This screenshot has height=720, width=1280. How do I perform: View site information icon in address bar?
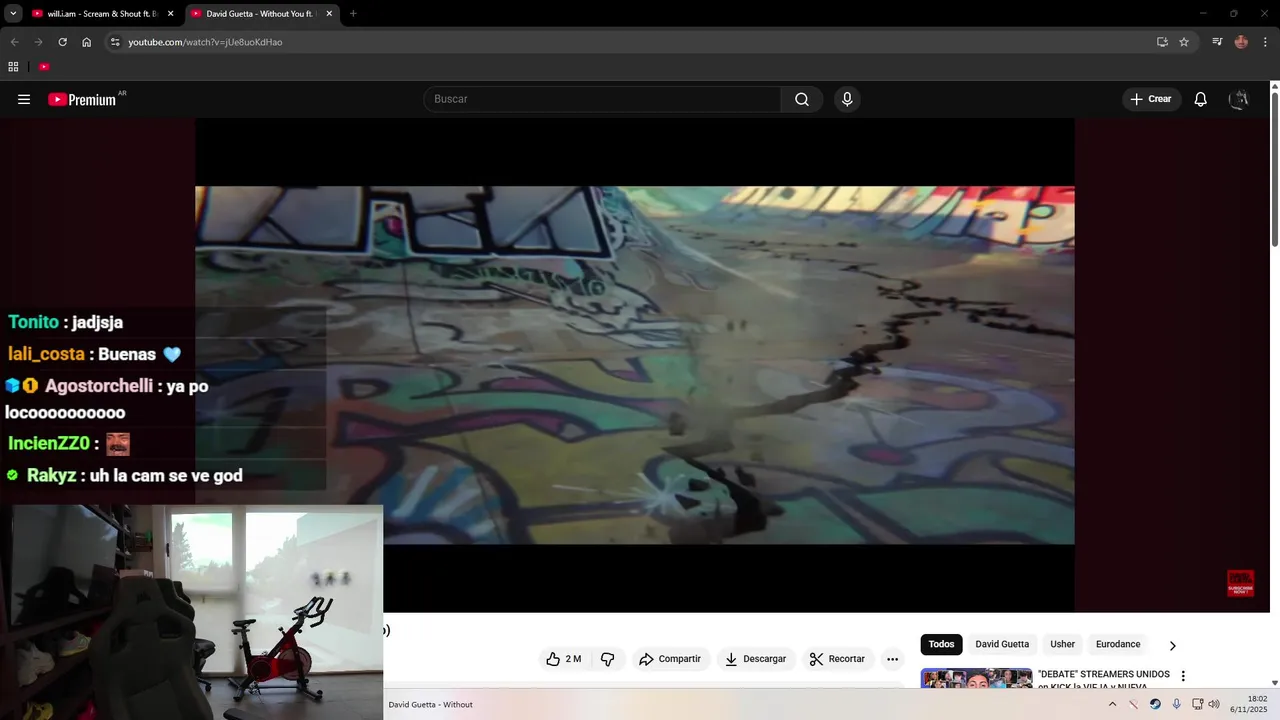(x=115, y=42)
